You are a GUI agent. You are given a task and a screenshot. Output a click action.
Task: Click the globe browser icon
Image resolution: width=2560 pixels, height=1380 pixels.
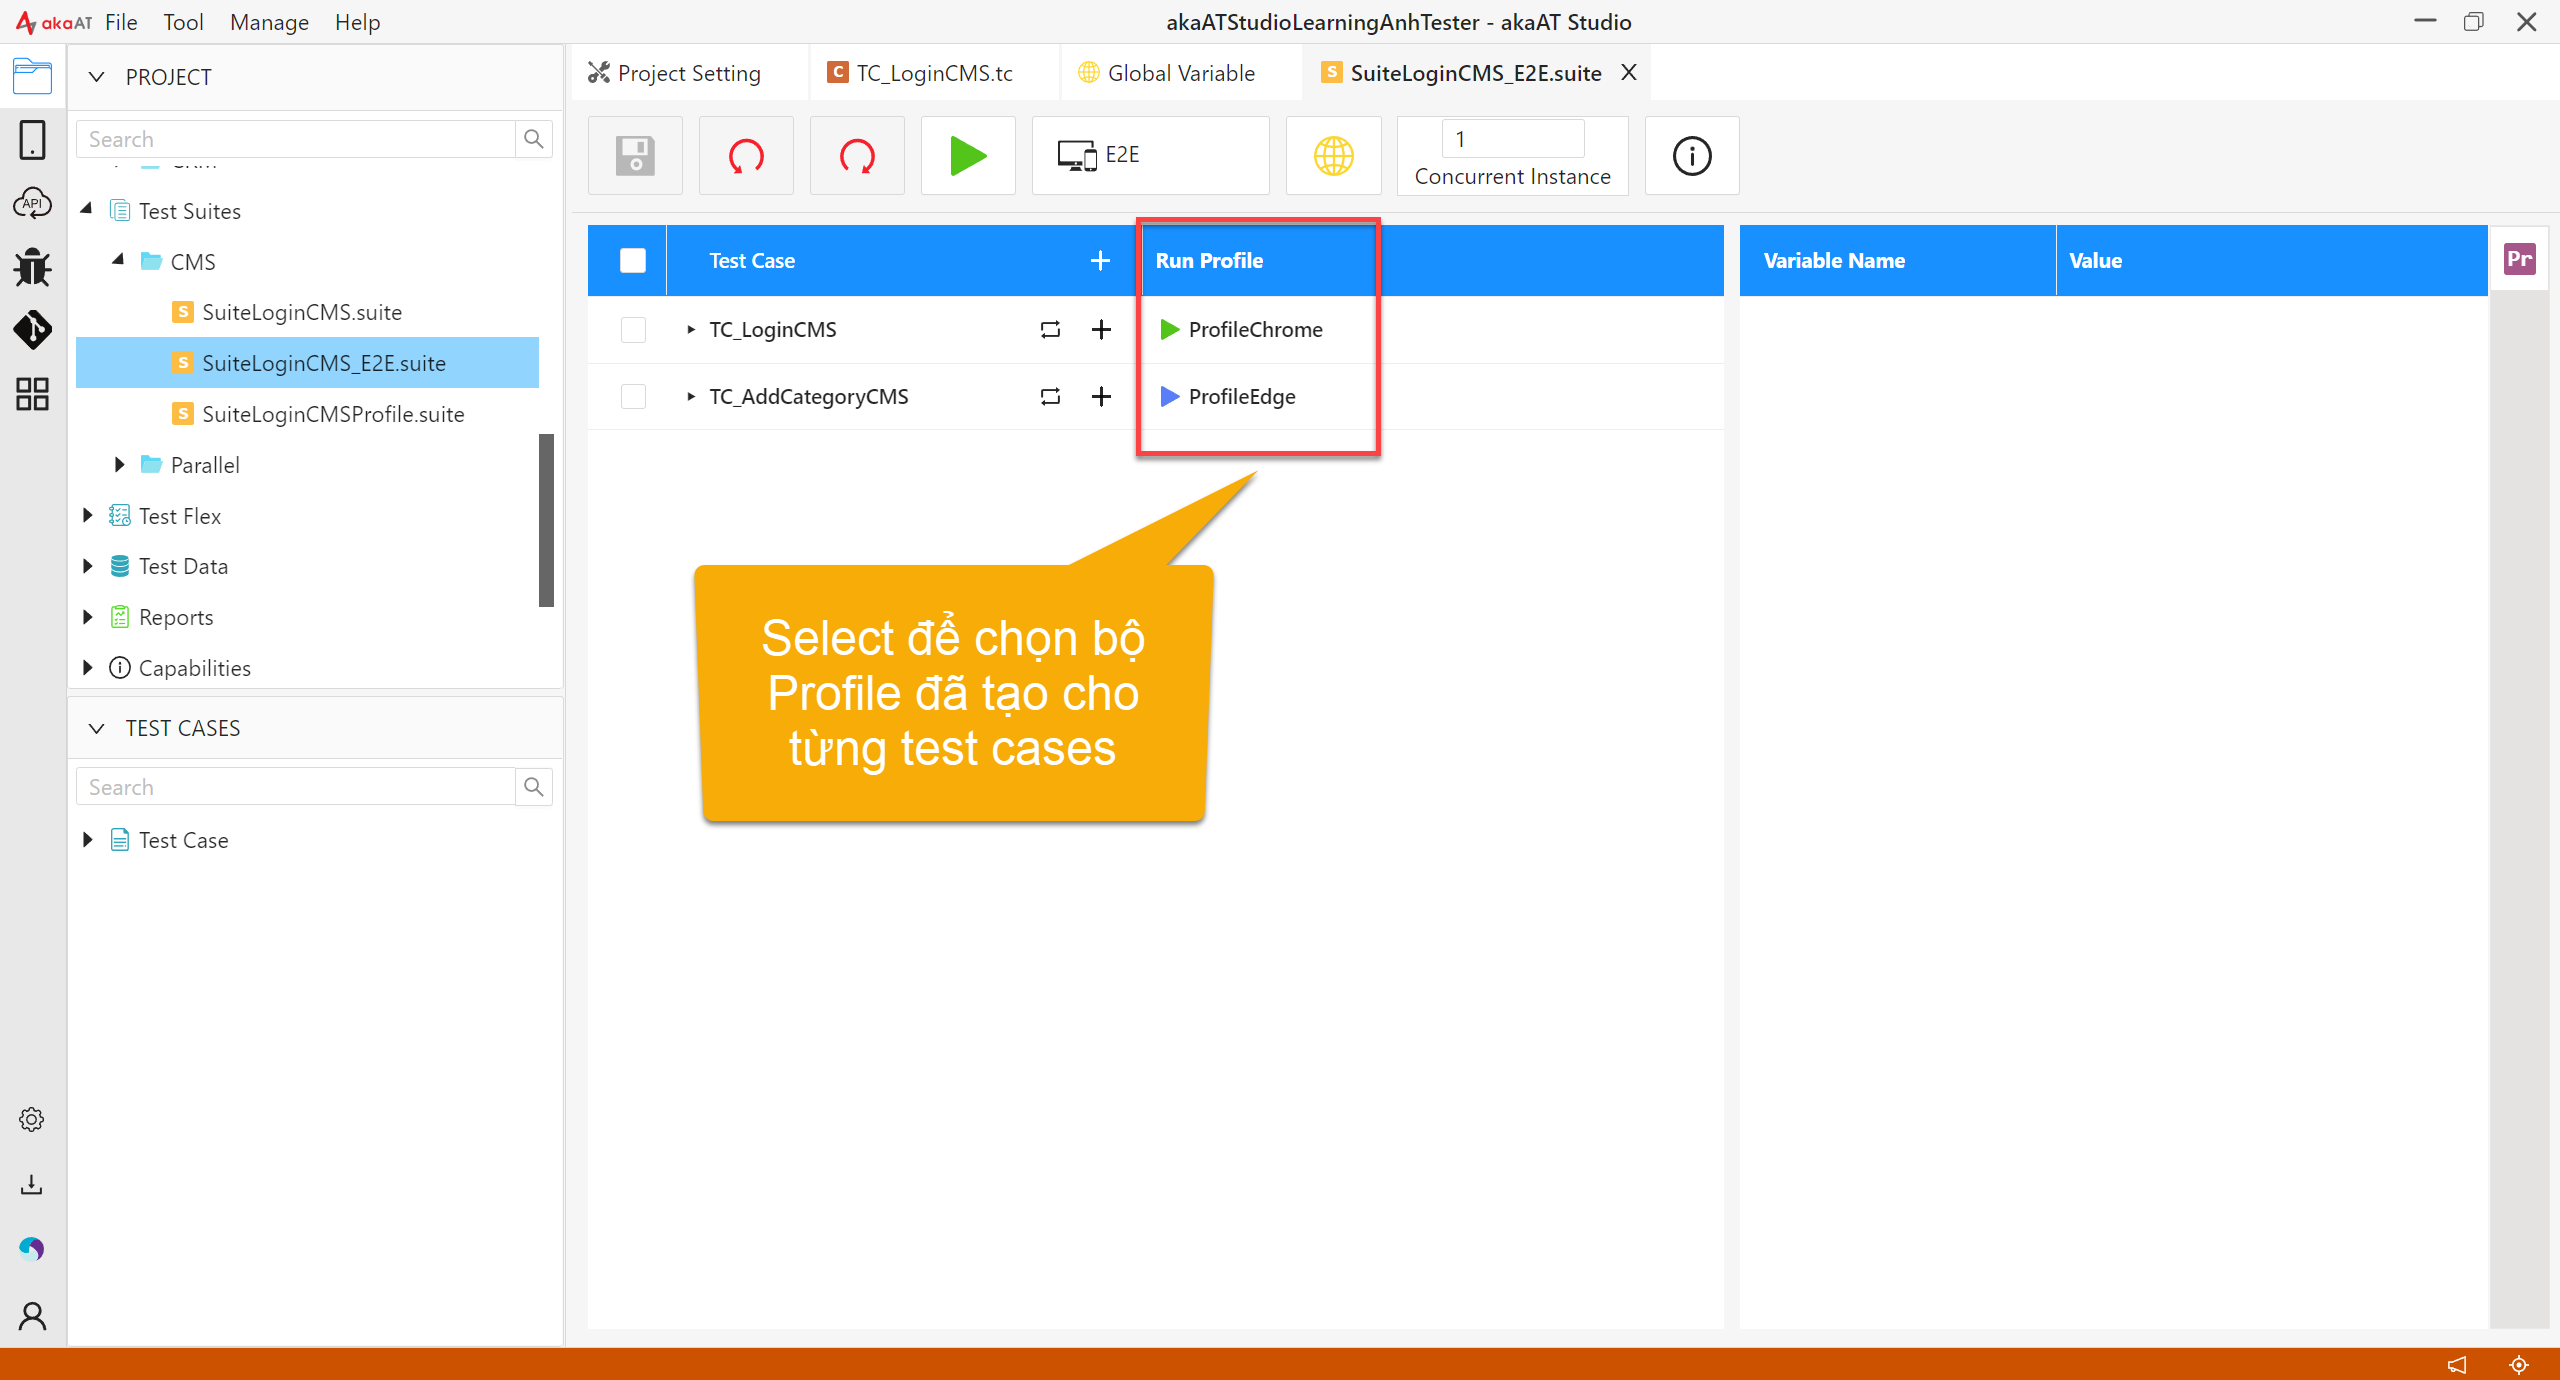click(x=1334, y=156)
